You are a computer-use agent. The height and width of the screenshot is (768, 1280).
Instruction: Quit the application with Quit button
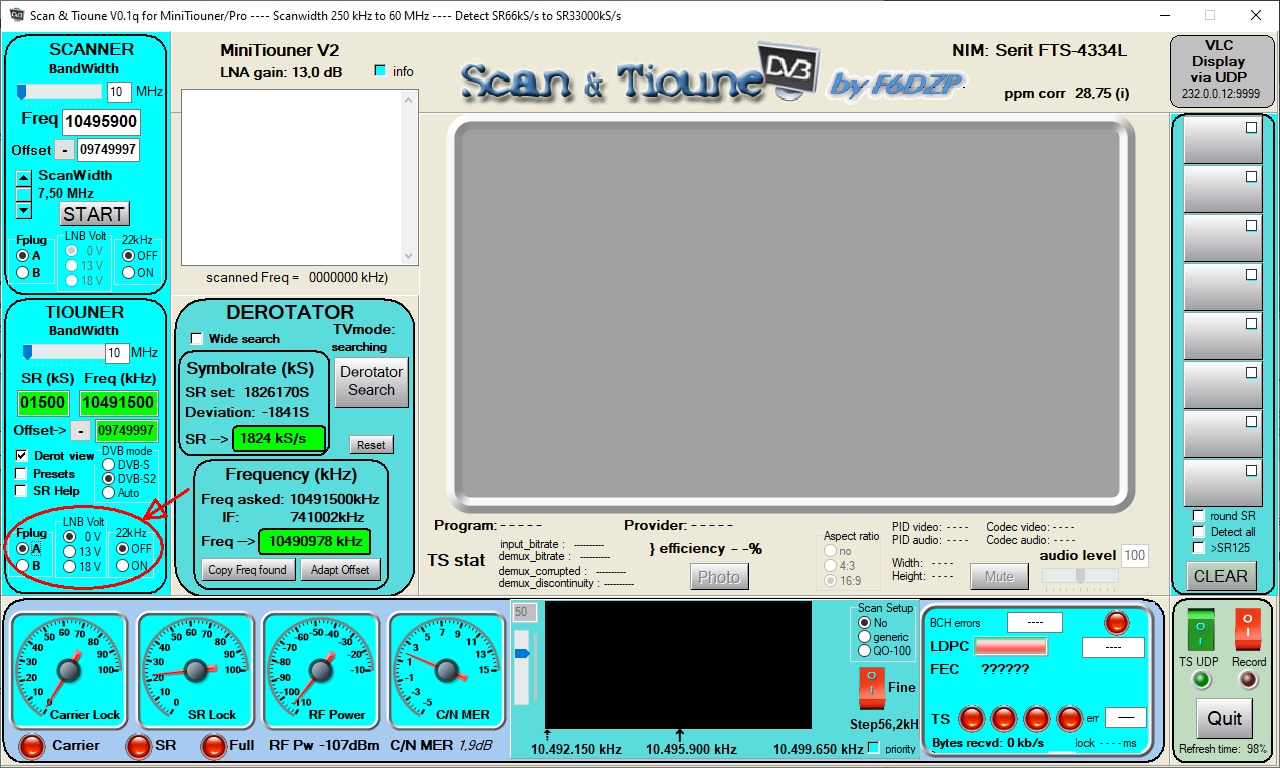point(1225,718)
